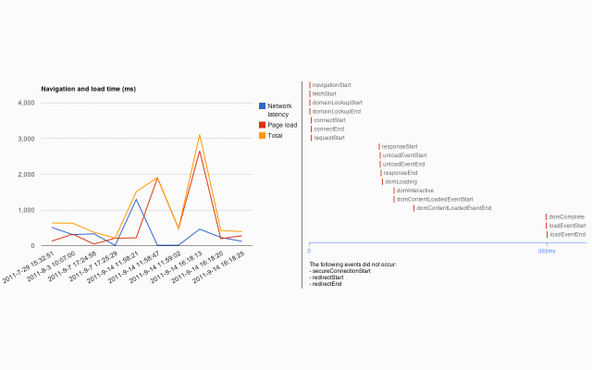Click the 2011-9-14 11:58:47 x-axis label
The image size is (592, 370).
[x=134, y=267]
